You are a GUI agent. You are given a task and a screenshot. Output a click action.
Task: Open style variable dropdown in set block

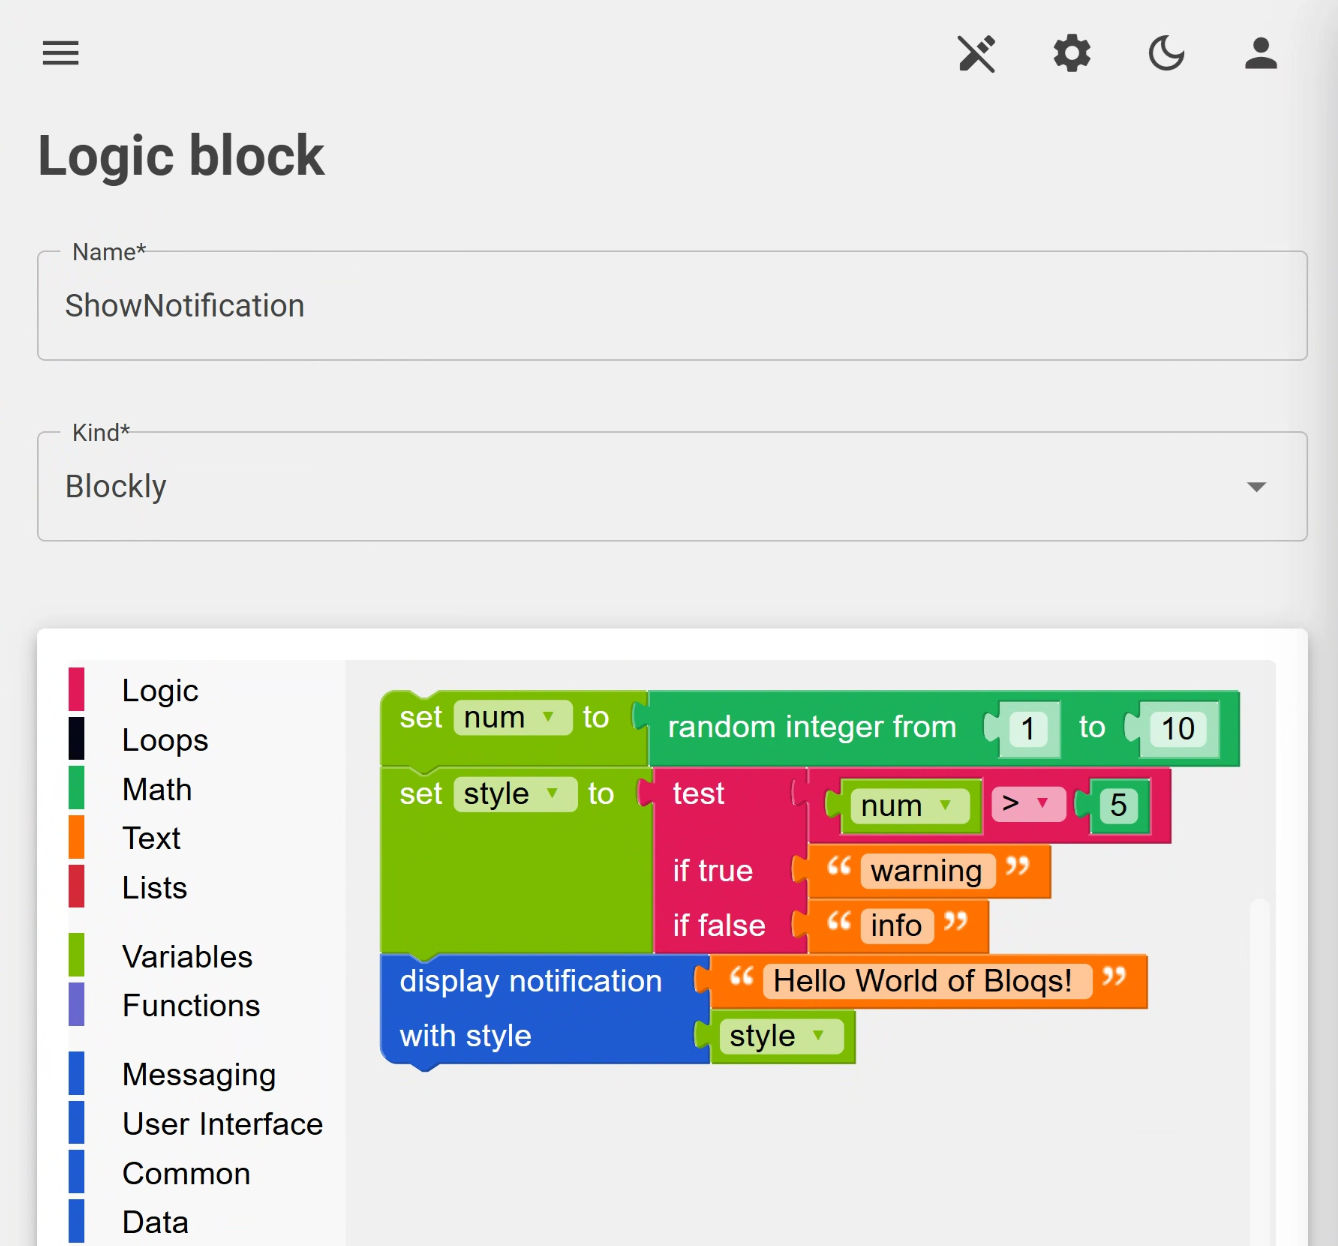(515, 794)
